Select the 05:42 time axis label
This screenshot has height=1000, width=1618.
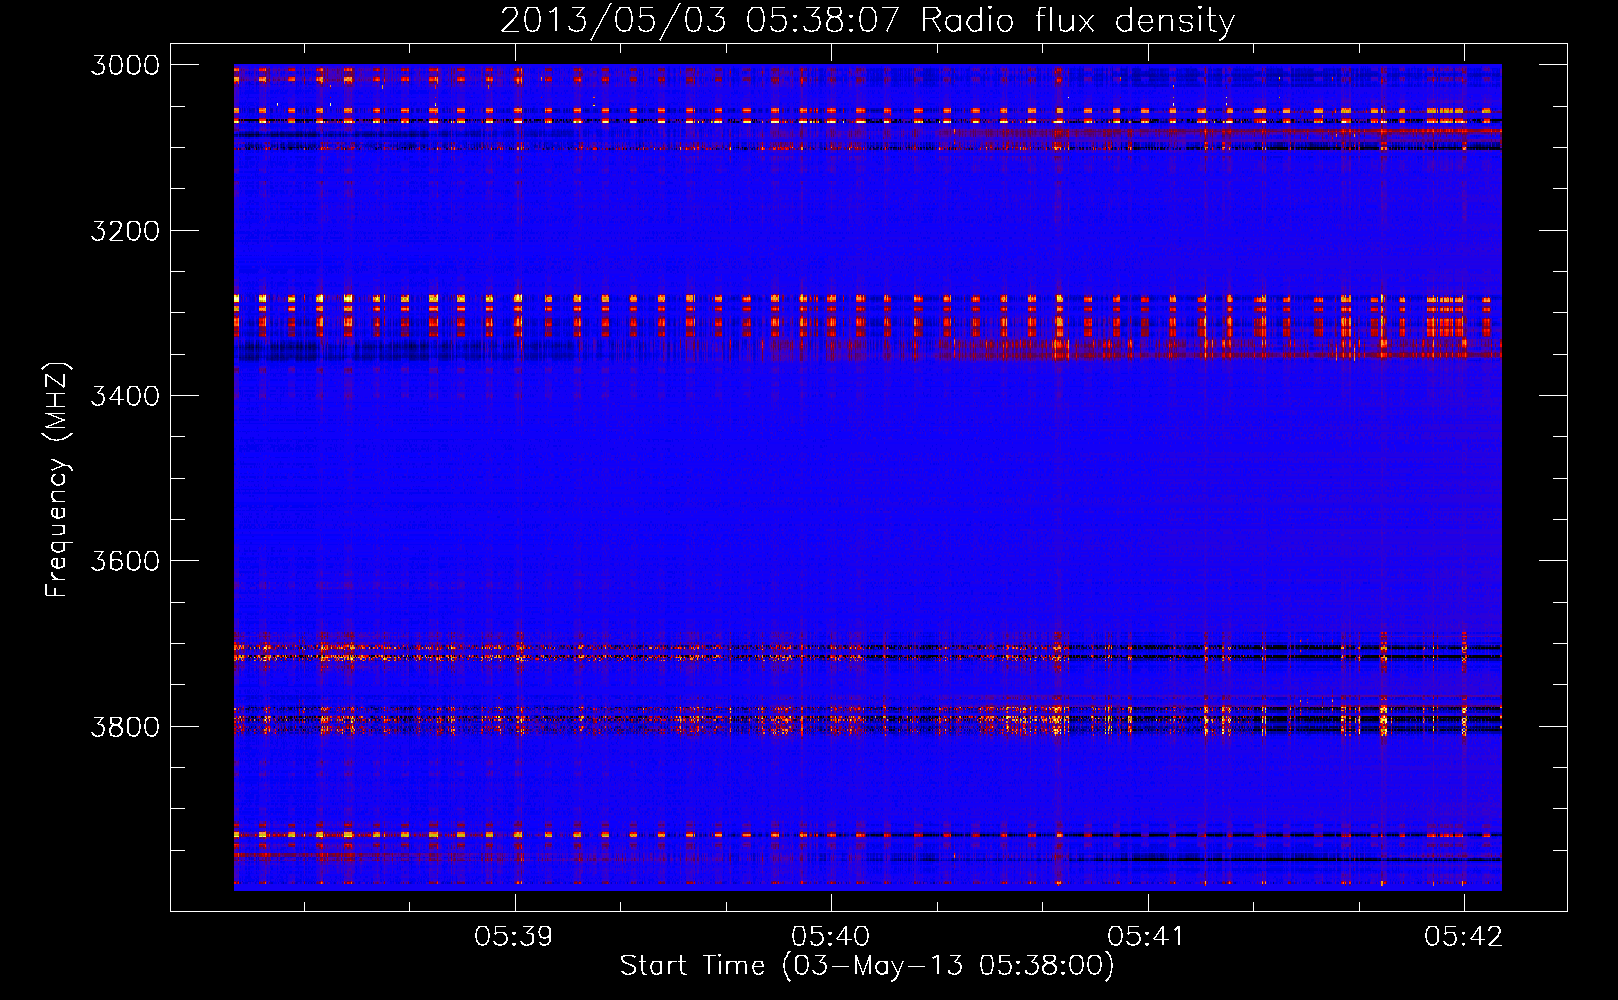pyautogui.click(x=1464, y=937)
